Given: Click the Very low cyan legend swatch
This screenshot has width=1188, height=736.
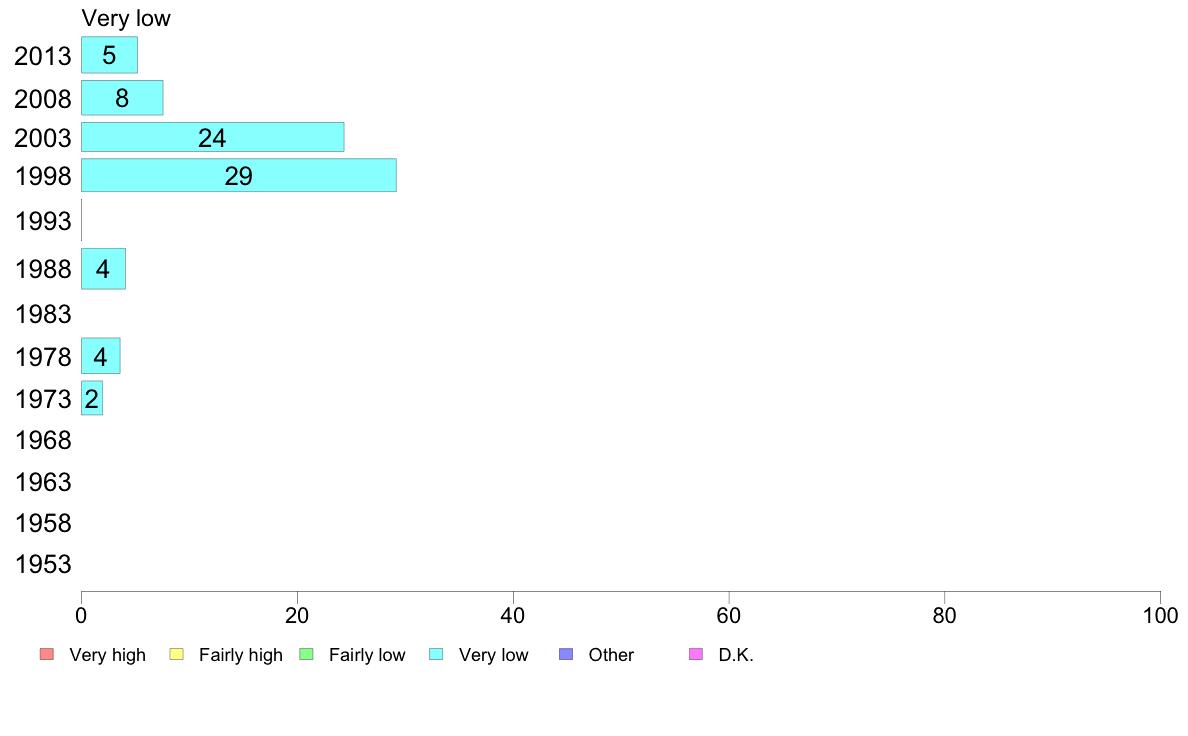Looking at the screenshot, I should (x=436, y=654).
